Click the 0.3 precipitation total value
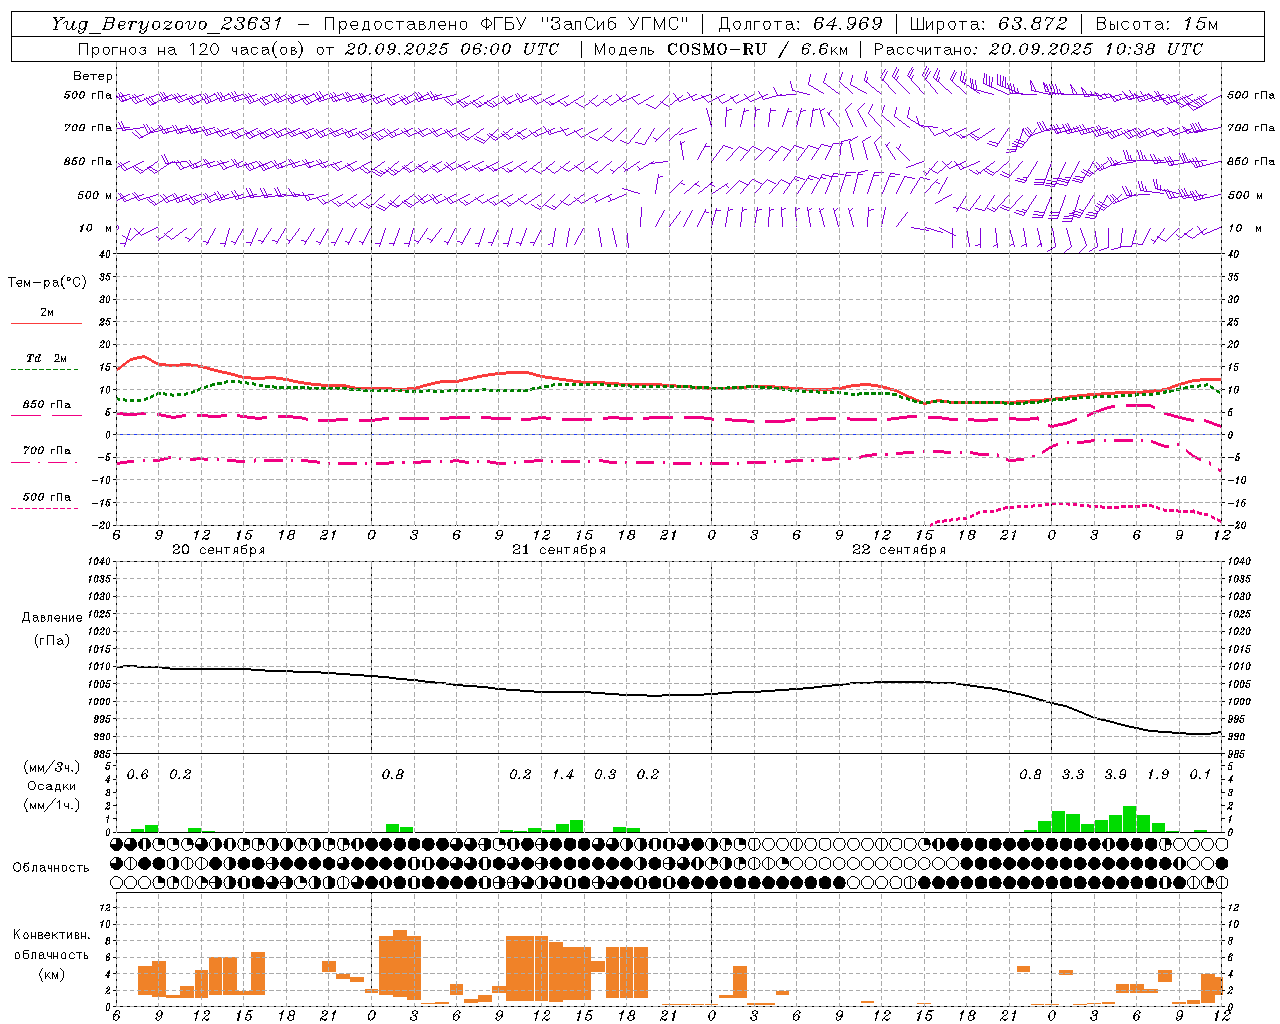Image resolution: width=1280 pixels, height=1024 pixels. tap(605, 775)
